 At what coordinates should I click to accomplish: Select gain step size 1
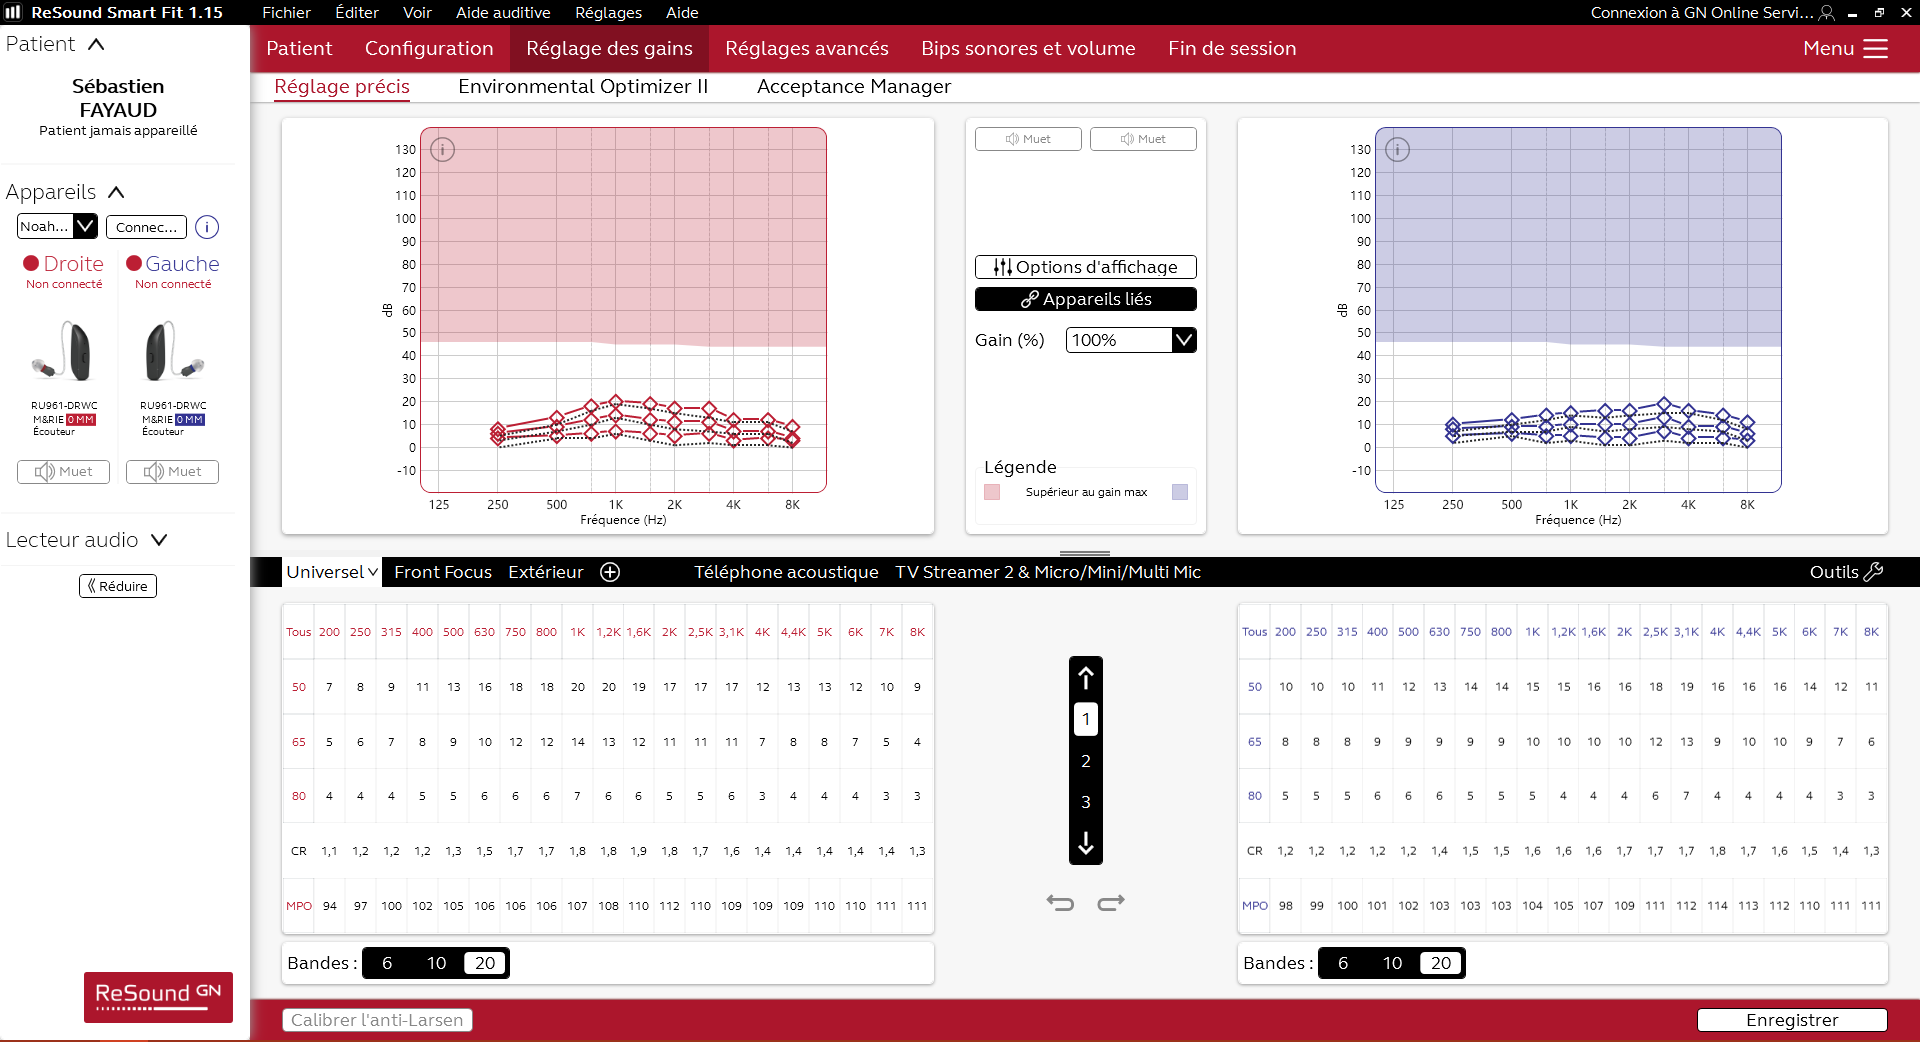coord(1086,719)
